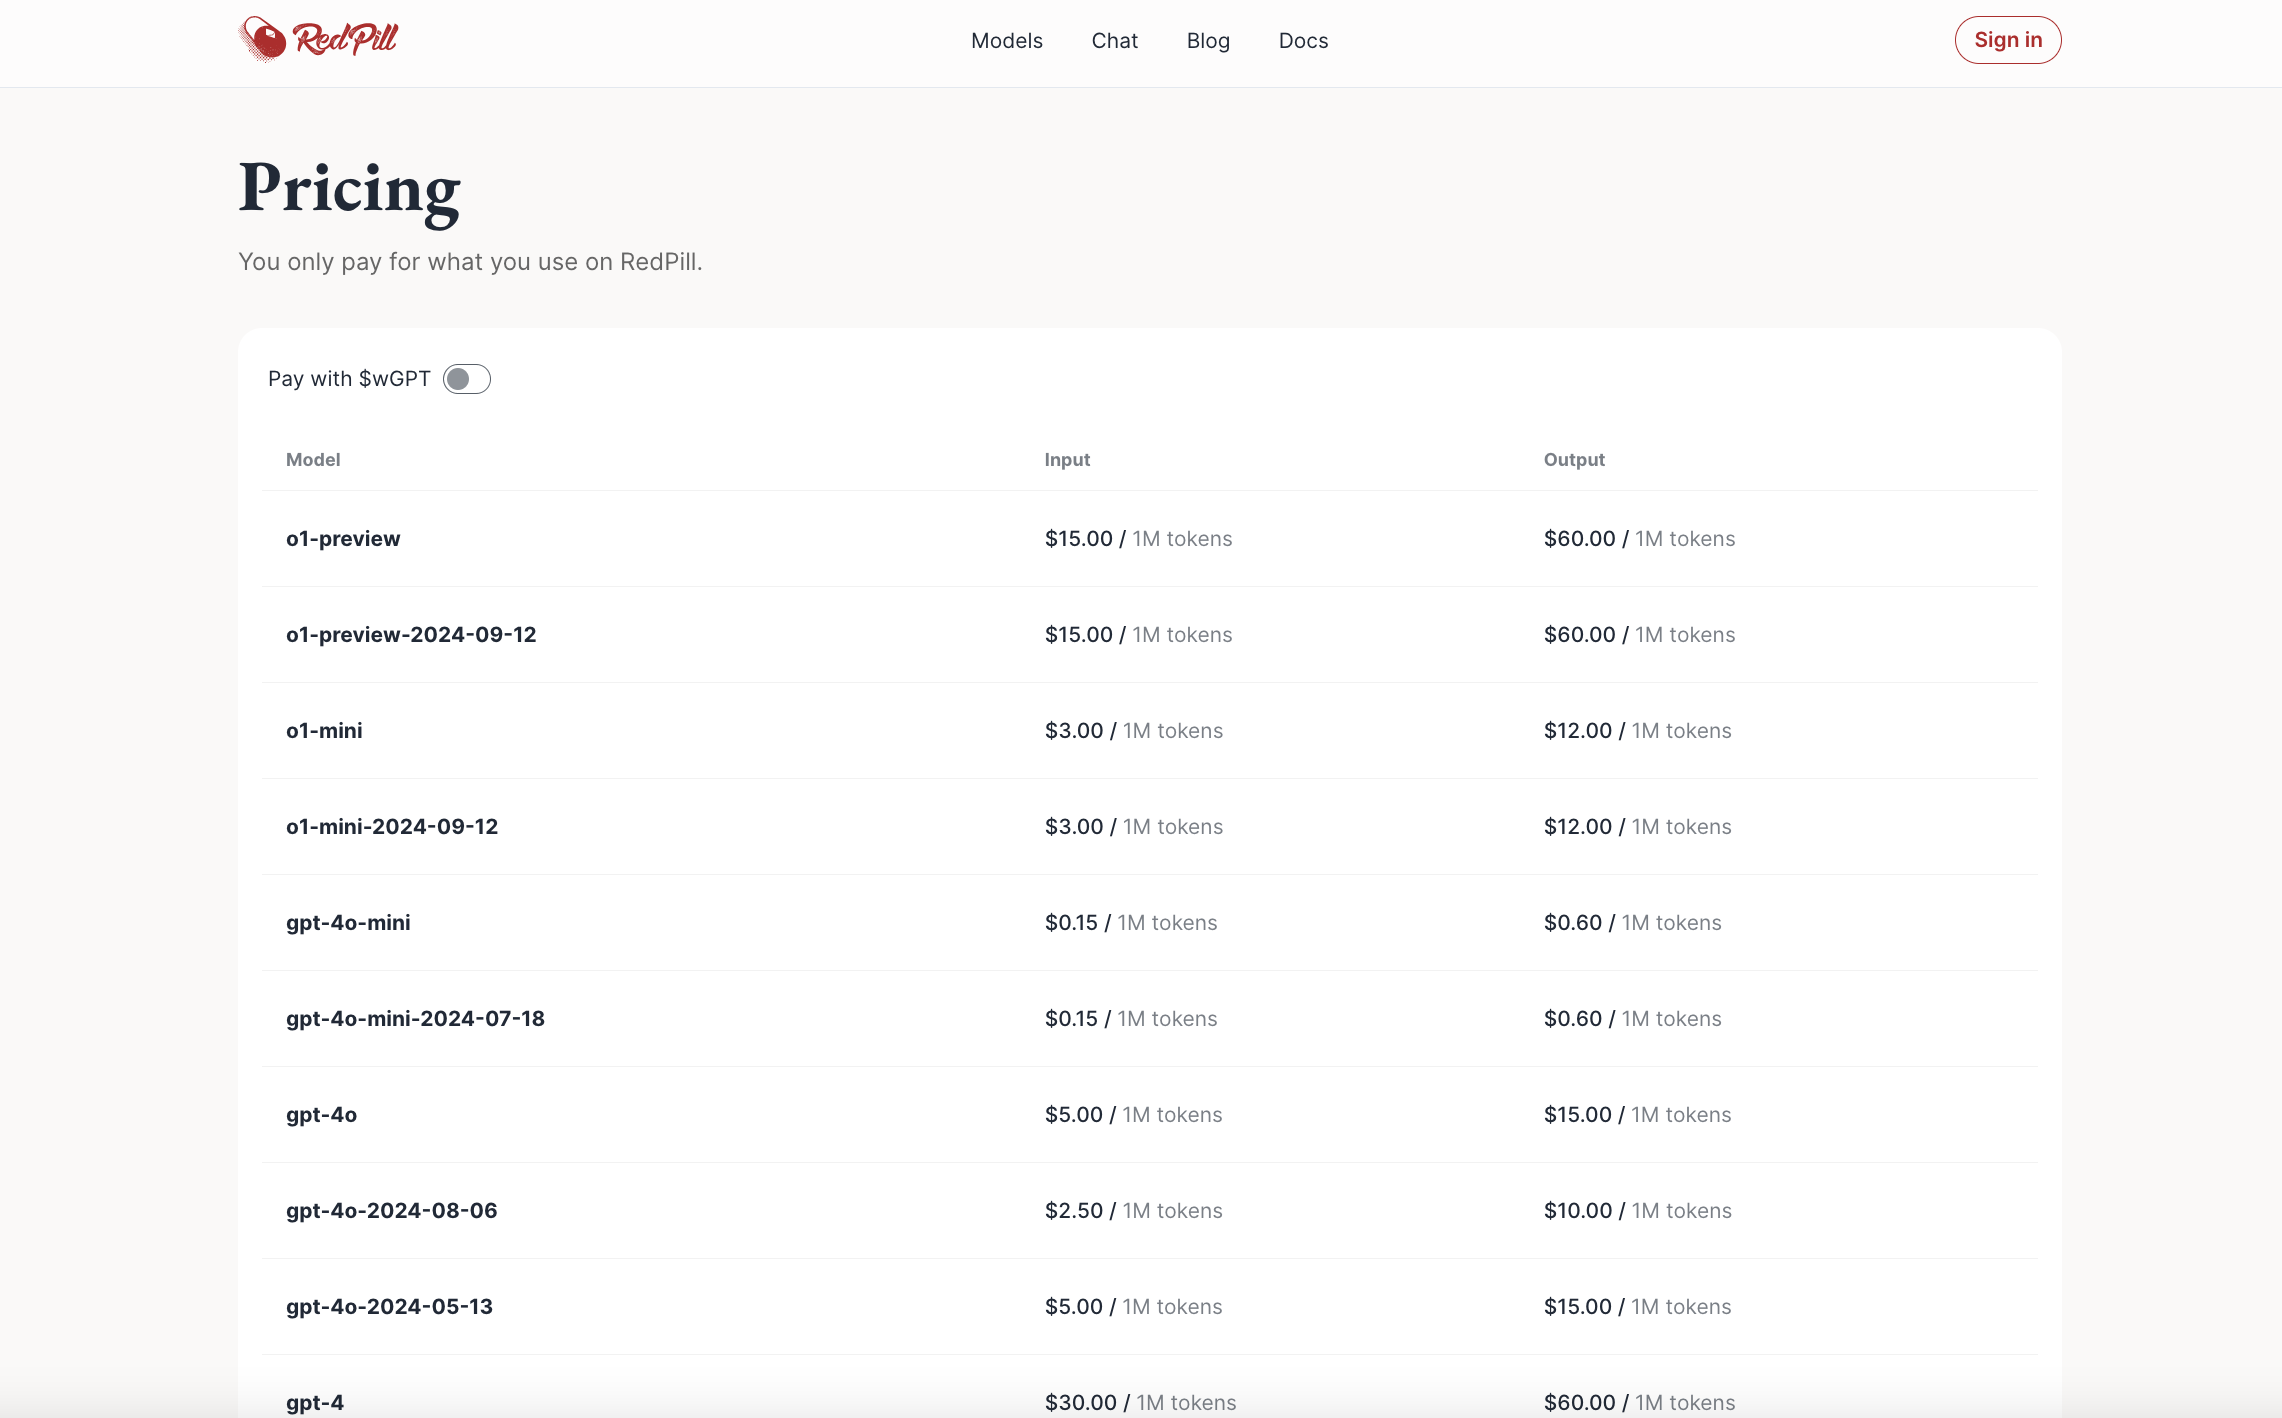Screen dimensions: 2282x1418
Task: Open the Models page
Action: (1006, 41)
